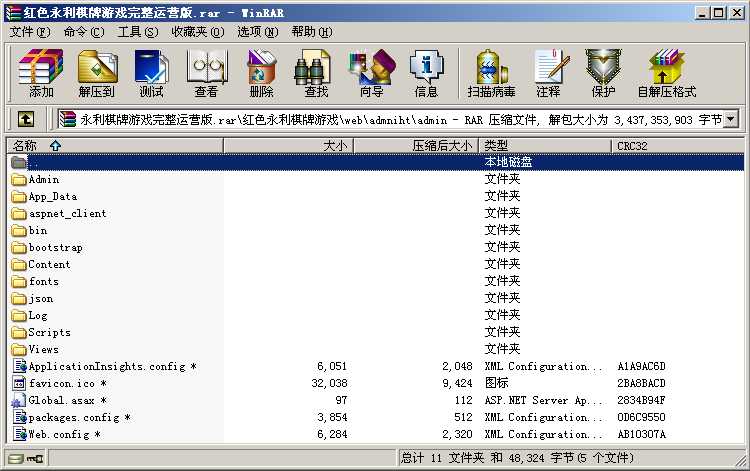This screenshot has height=471, width=750.
Task: Click the 保护 (Protect) shield icon
Action: (x=603, y=73)
